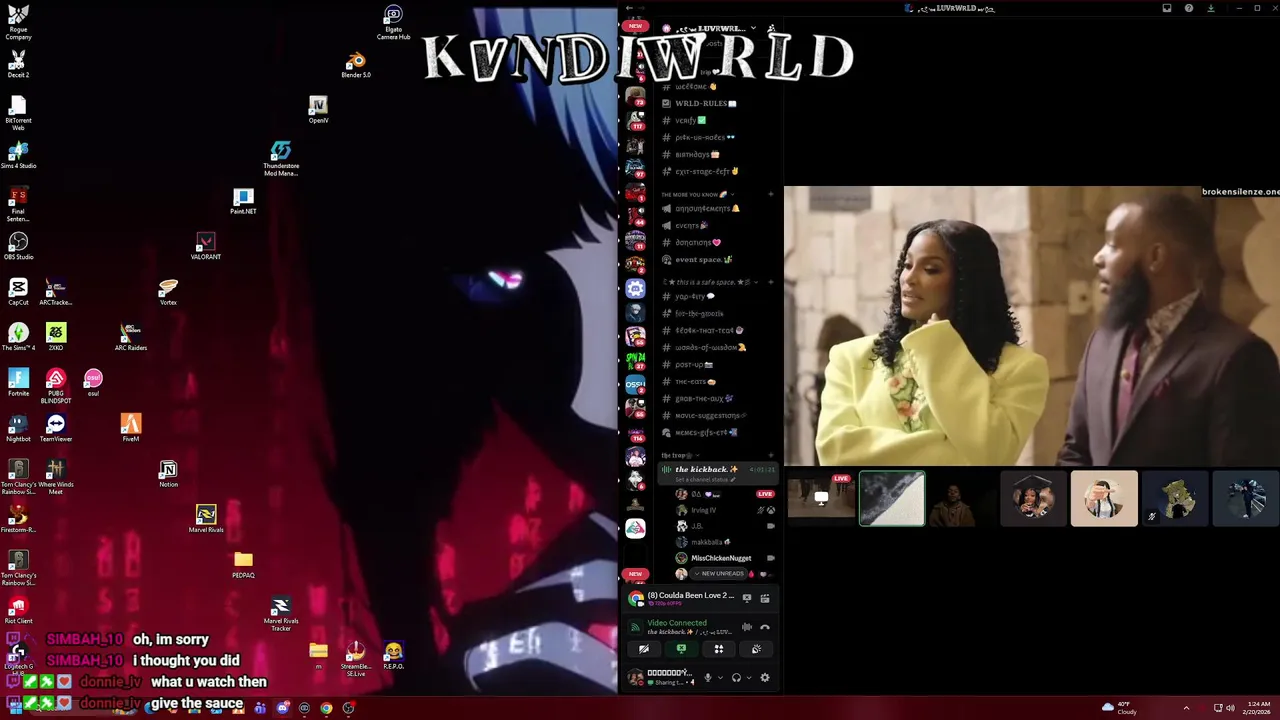Open Marvel Rivals Tracker desktop shortcut
This screenshot has height=720, width=1280.
281,614
